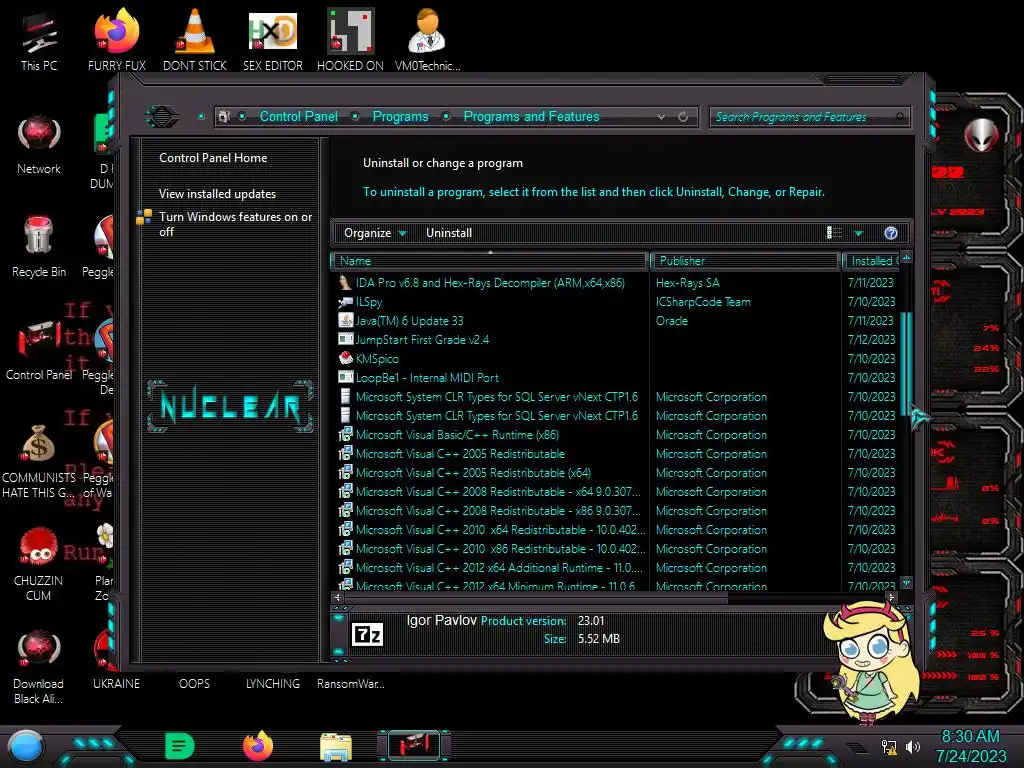This screenshot has height=768, width=1024.
Task: Select Visual C++ 2010 x86 Redistributable entry
Action: click(x=500, y=549)
